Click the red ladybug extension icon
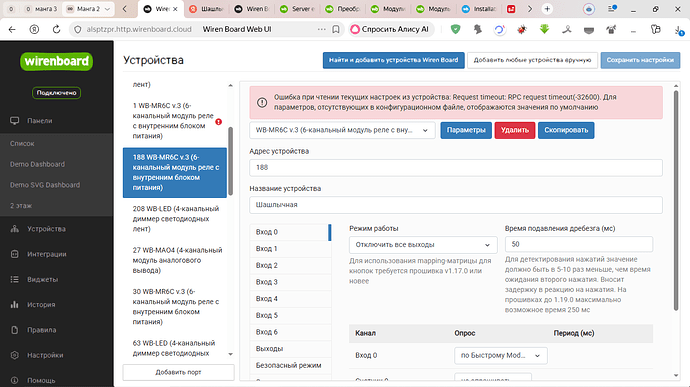This screenshot has width=690, height=387. pos(522,29)
